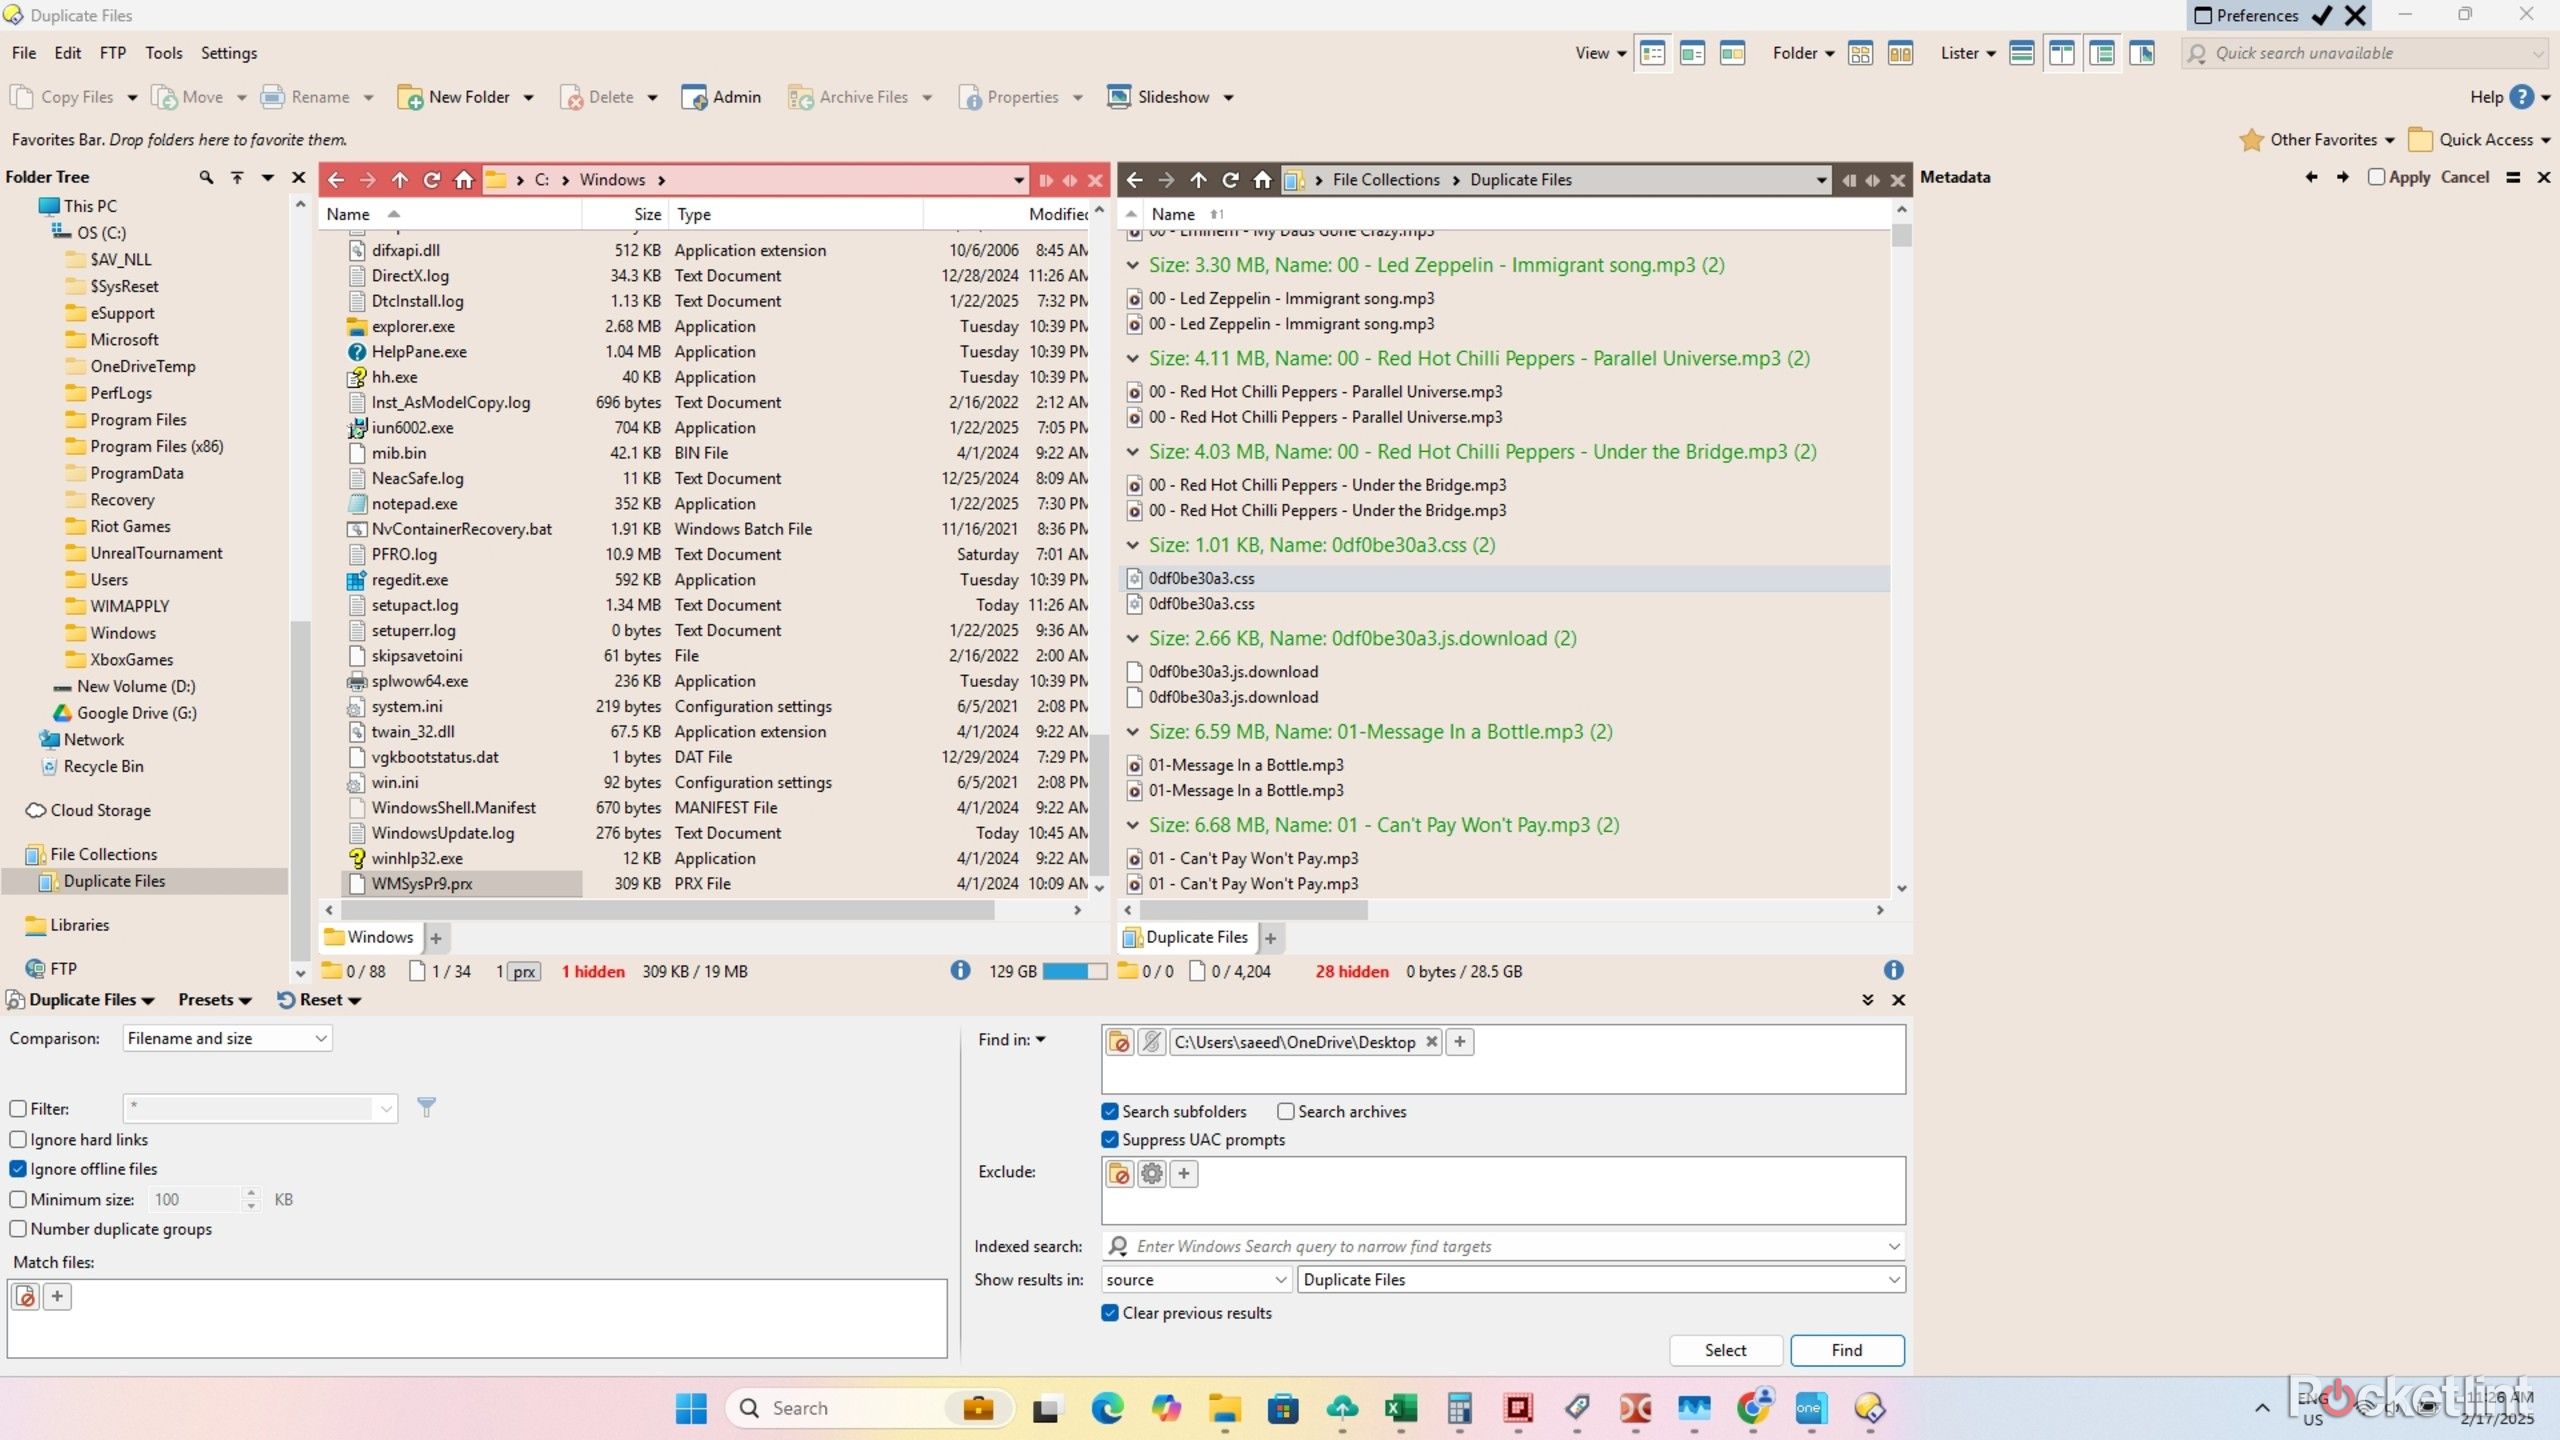
Task: Open the Settings menu
Action: pyautogui.click(x=229, y=53)
